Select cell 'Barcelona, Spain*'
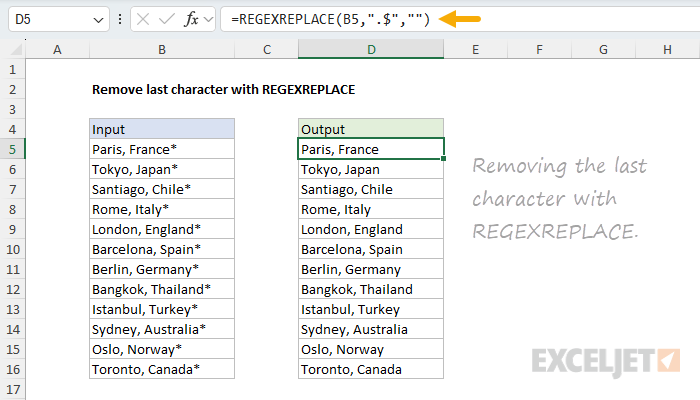 pyautogui.click(x=162, y=249)
